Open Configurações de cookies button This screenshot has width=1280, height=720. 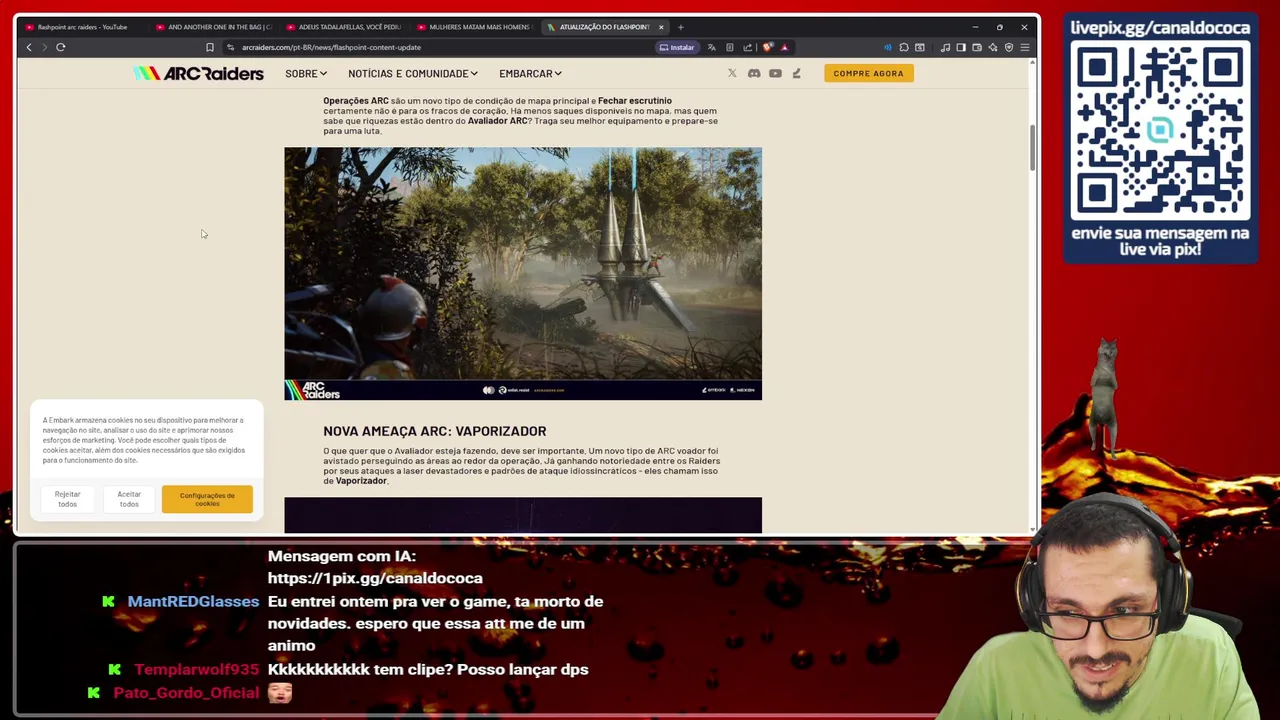point(207,499)
